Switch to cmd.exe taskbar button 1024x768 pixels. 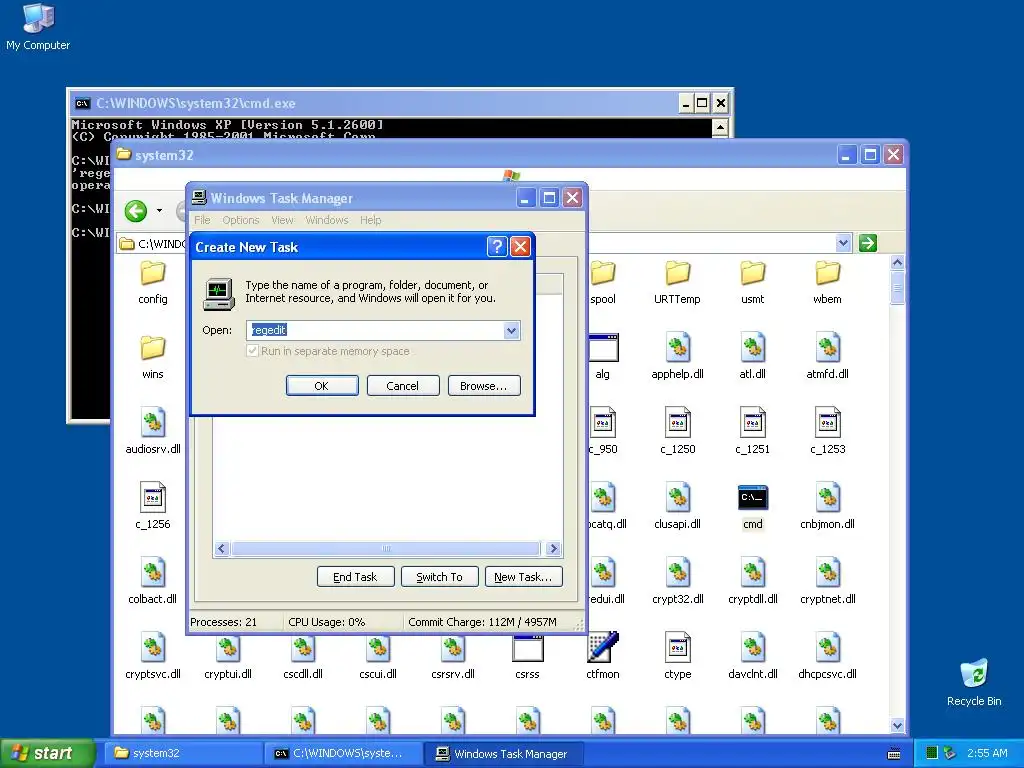[343, 753]
